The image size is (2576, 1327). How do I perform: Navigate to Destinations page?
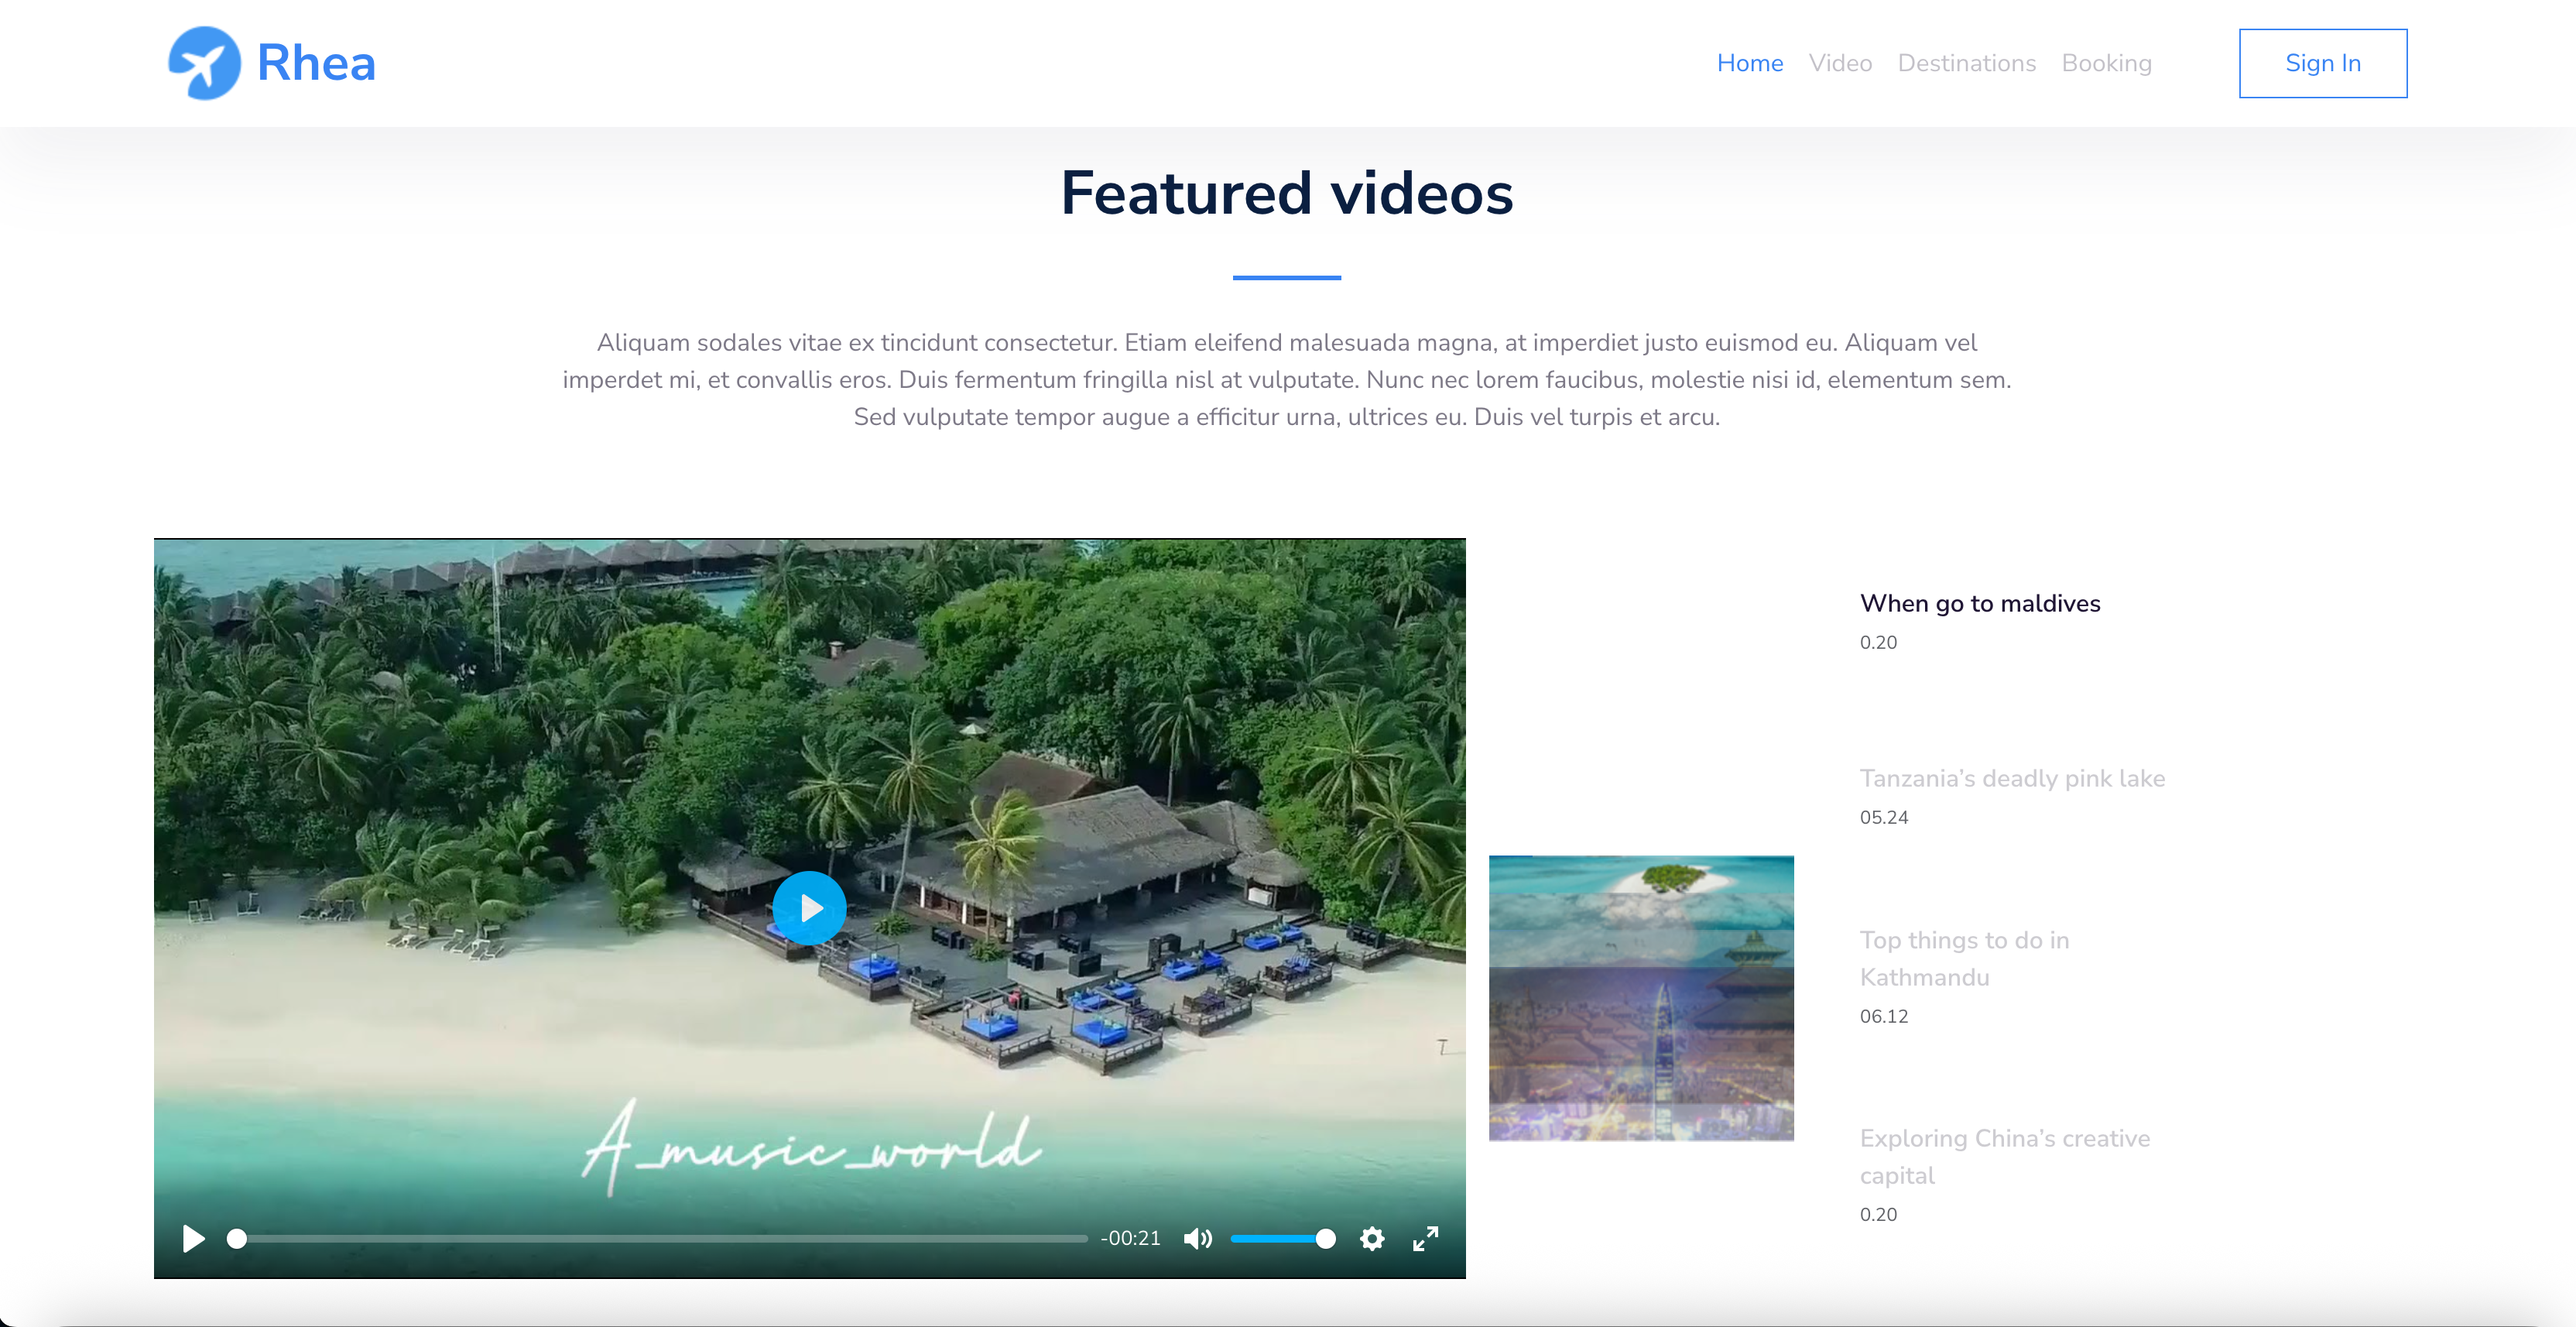pos(1966,63)
